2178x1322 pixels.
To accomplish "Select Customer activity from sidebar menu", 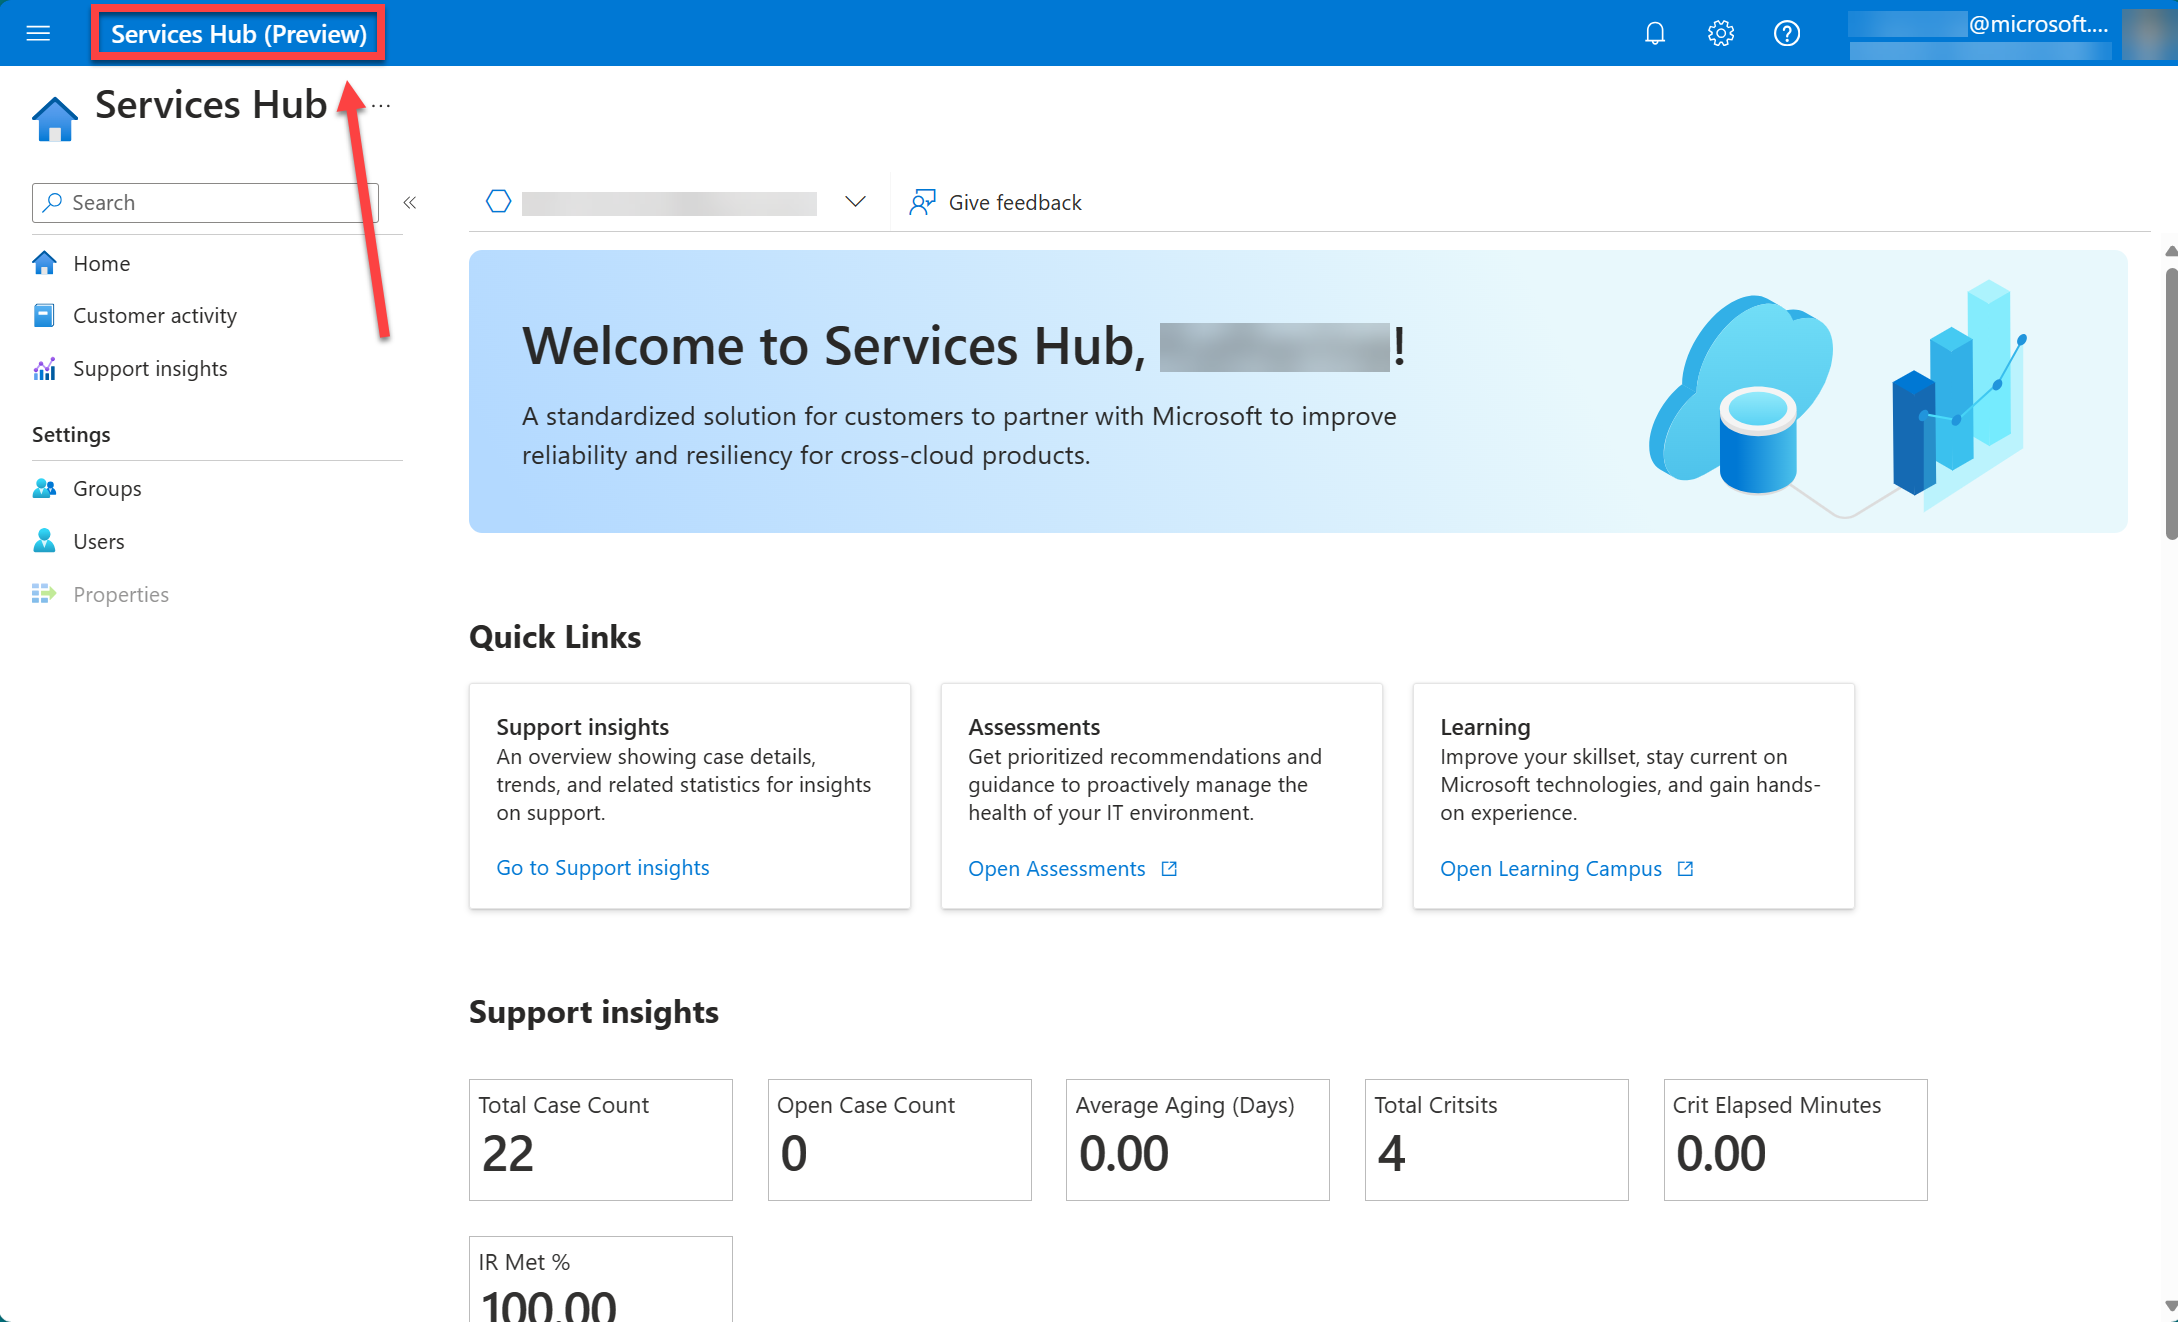I will click(156, 314).
